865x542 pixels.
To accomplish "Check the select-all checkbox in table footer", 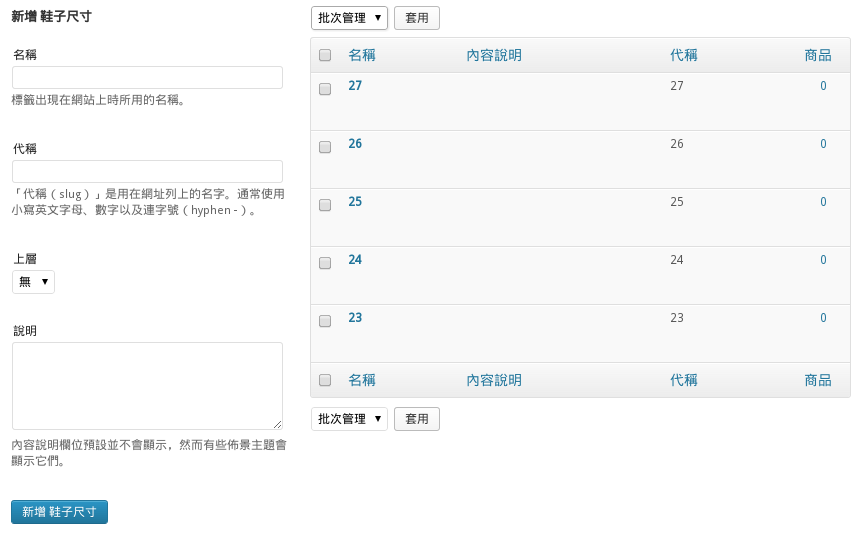I will (325, 380).
